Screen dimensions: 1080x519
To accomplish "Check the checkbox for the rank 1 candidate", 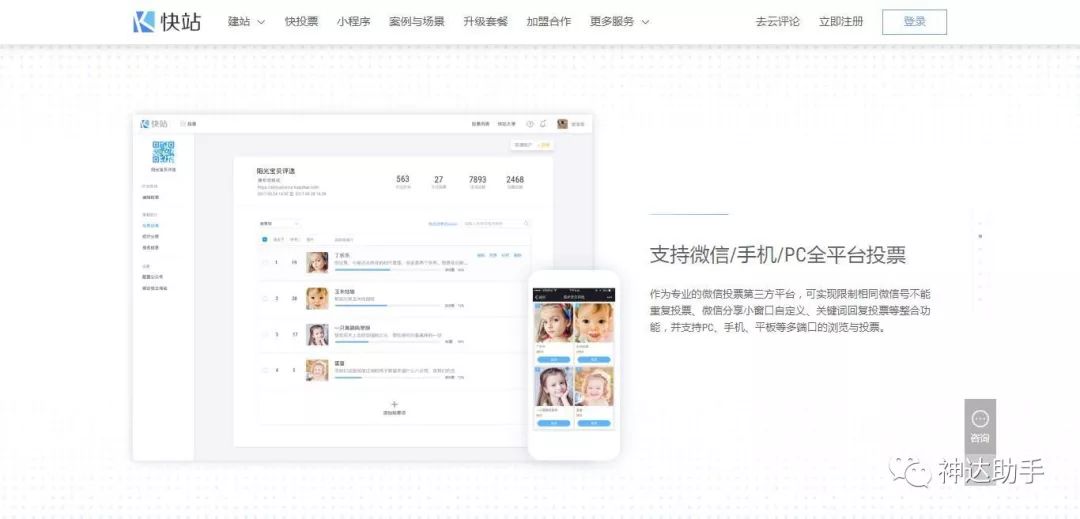I will (x=265, y=262).
